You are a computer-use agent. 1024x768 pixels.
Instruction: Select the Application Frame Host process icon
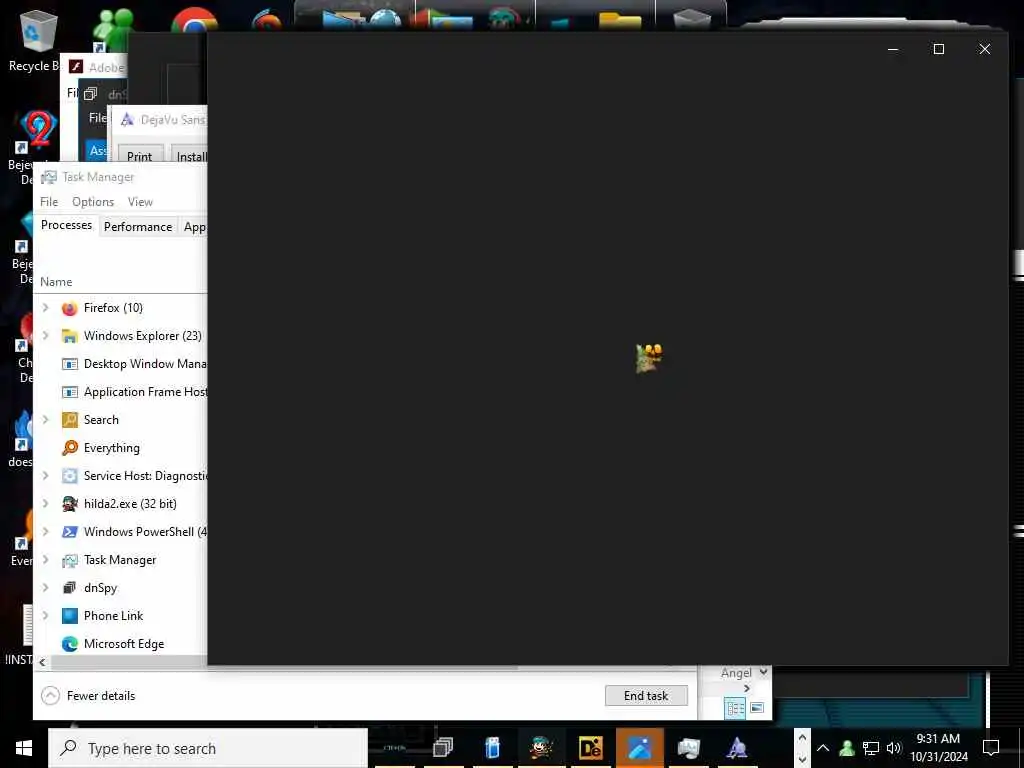tap(69, 392)
